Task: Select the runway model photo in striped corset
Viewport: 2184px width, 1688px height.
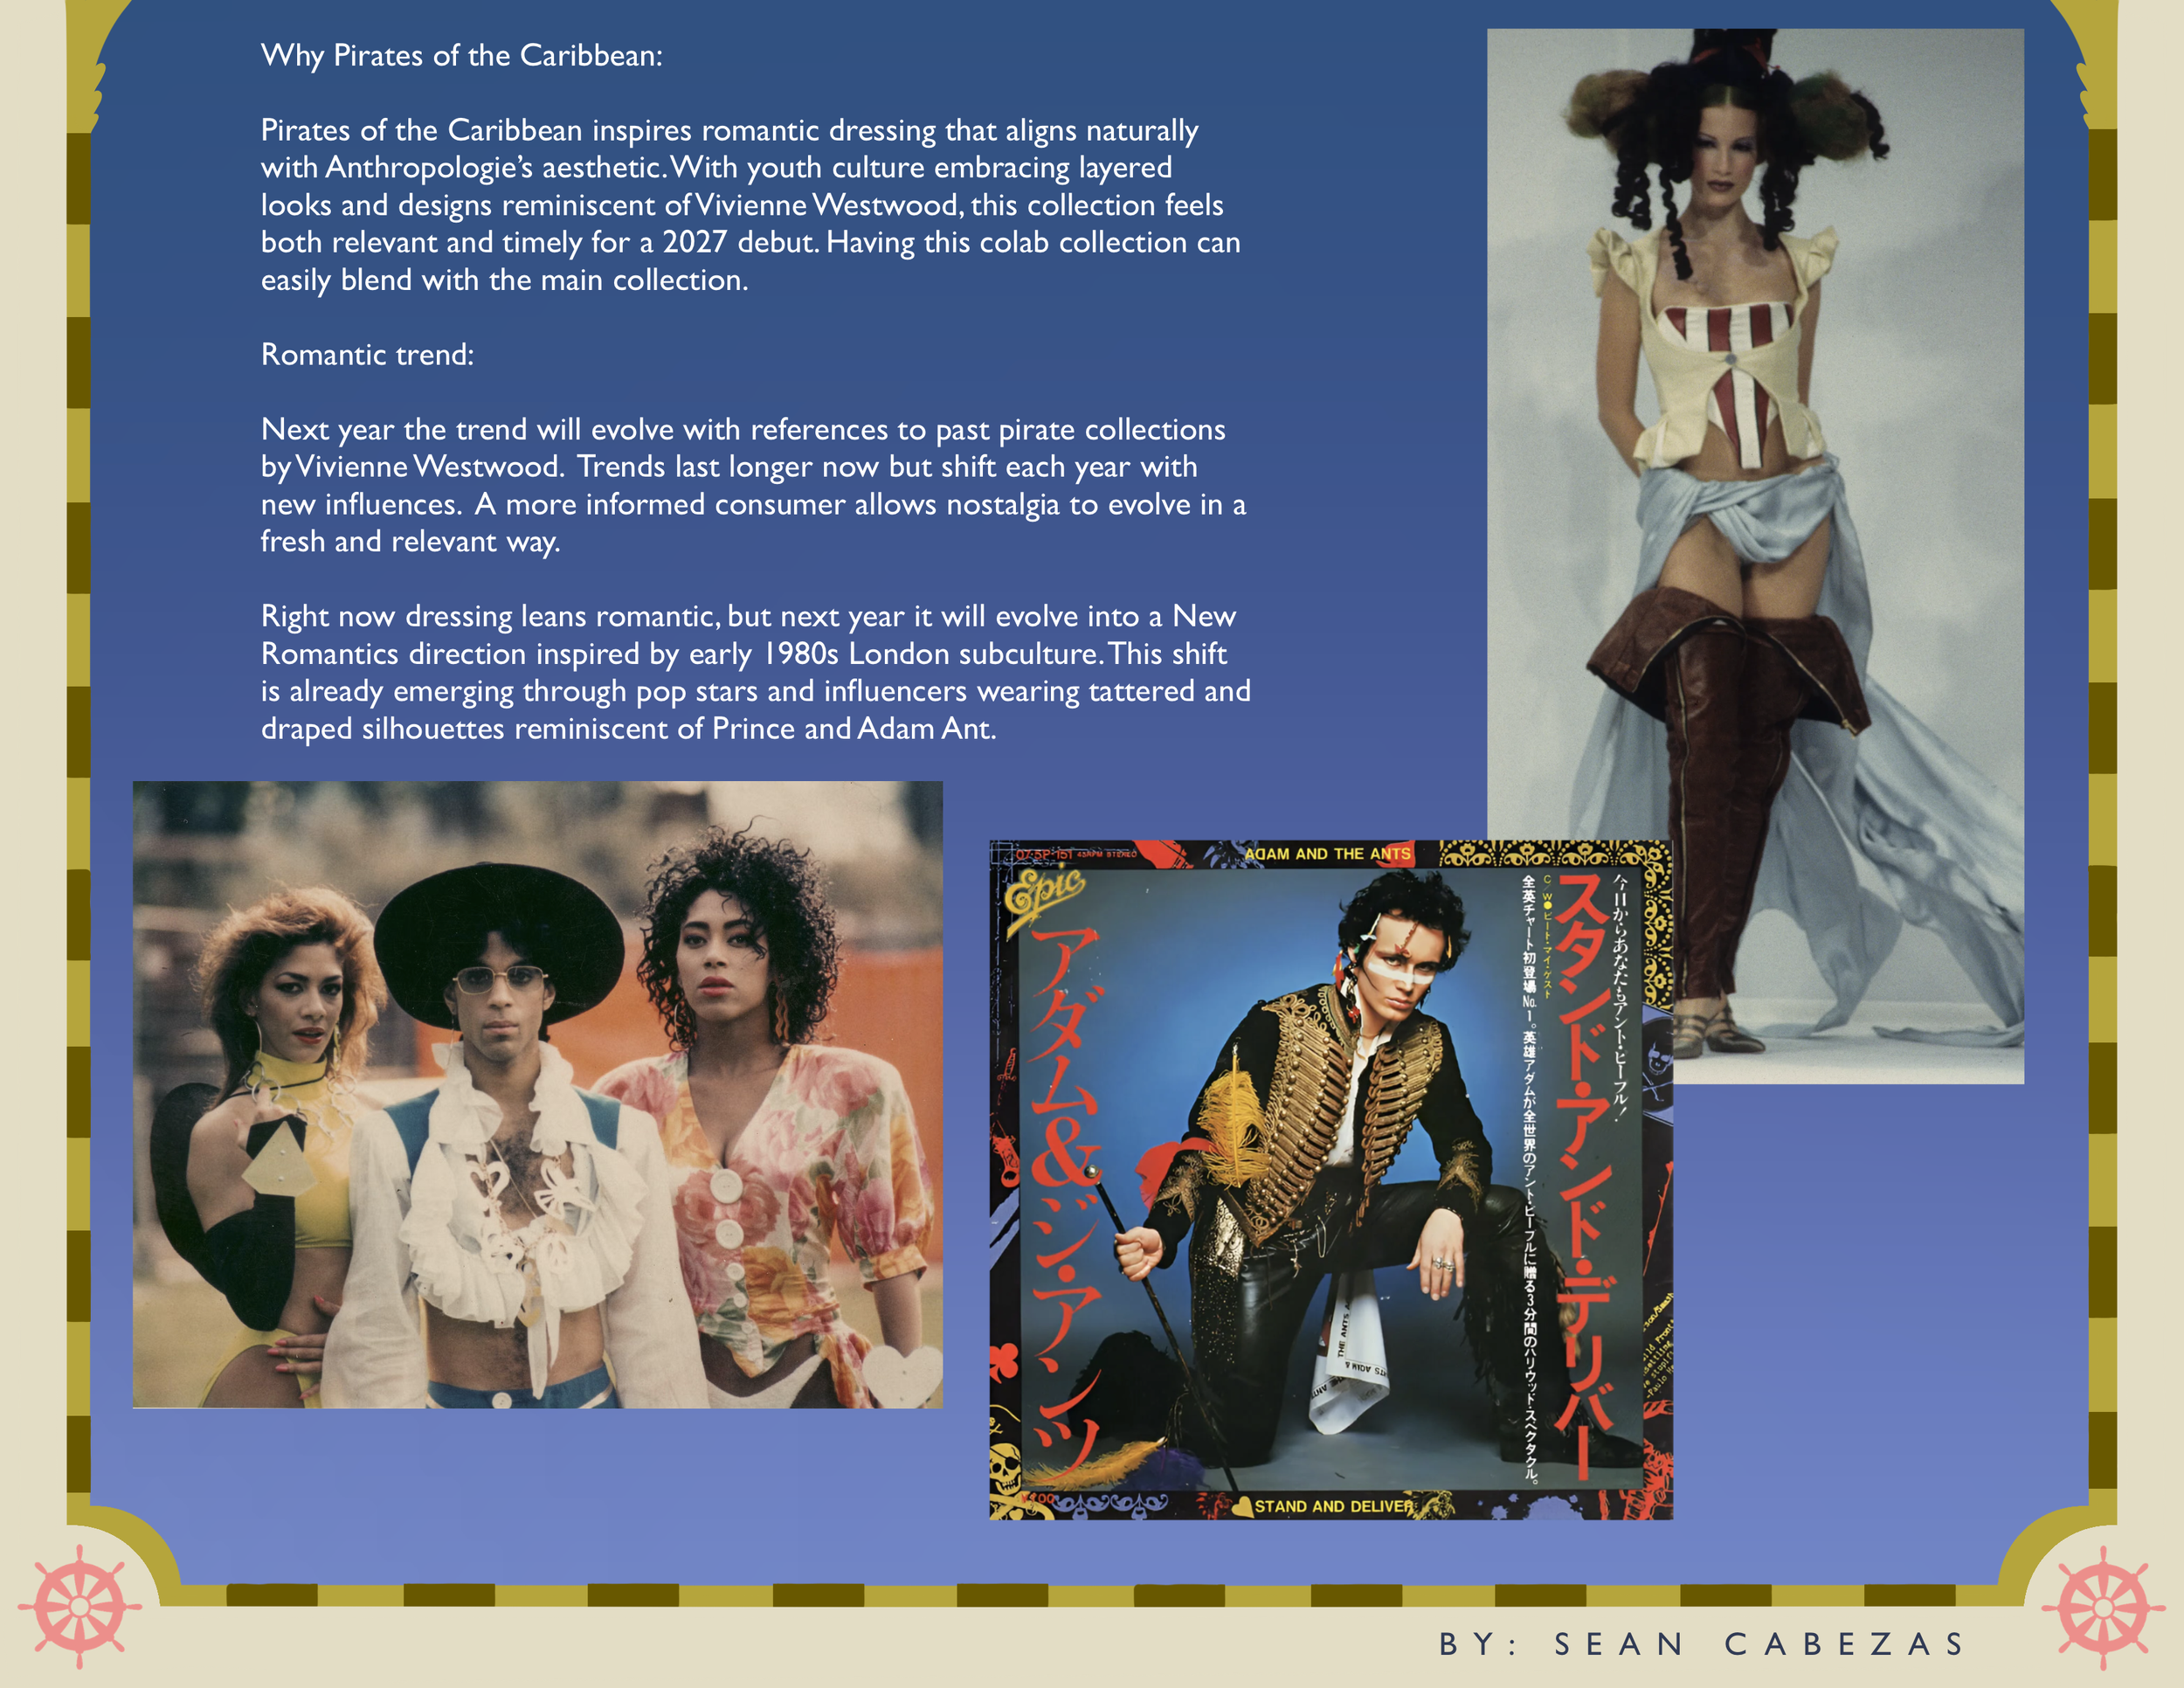Action: pos(1755,556)
